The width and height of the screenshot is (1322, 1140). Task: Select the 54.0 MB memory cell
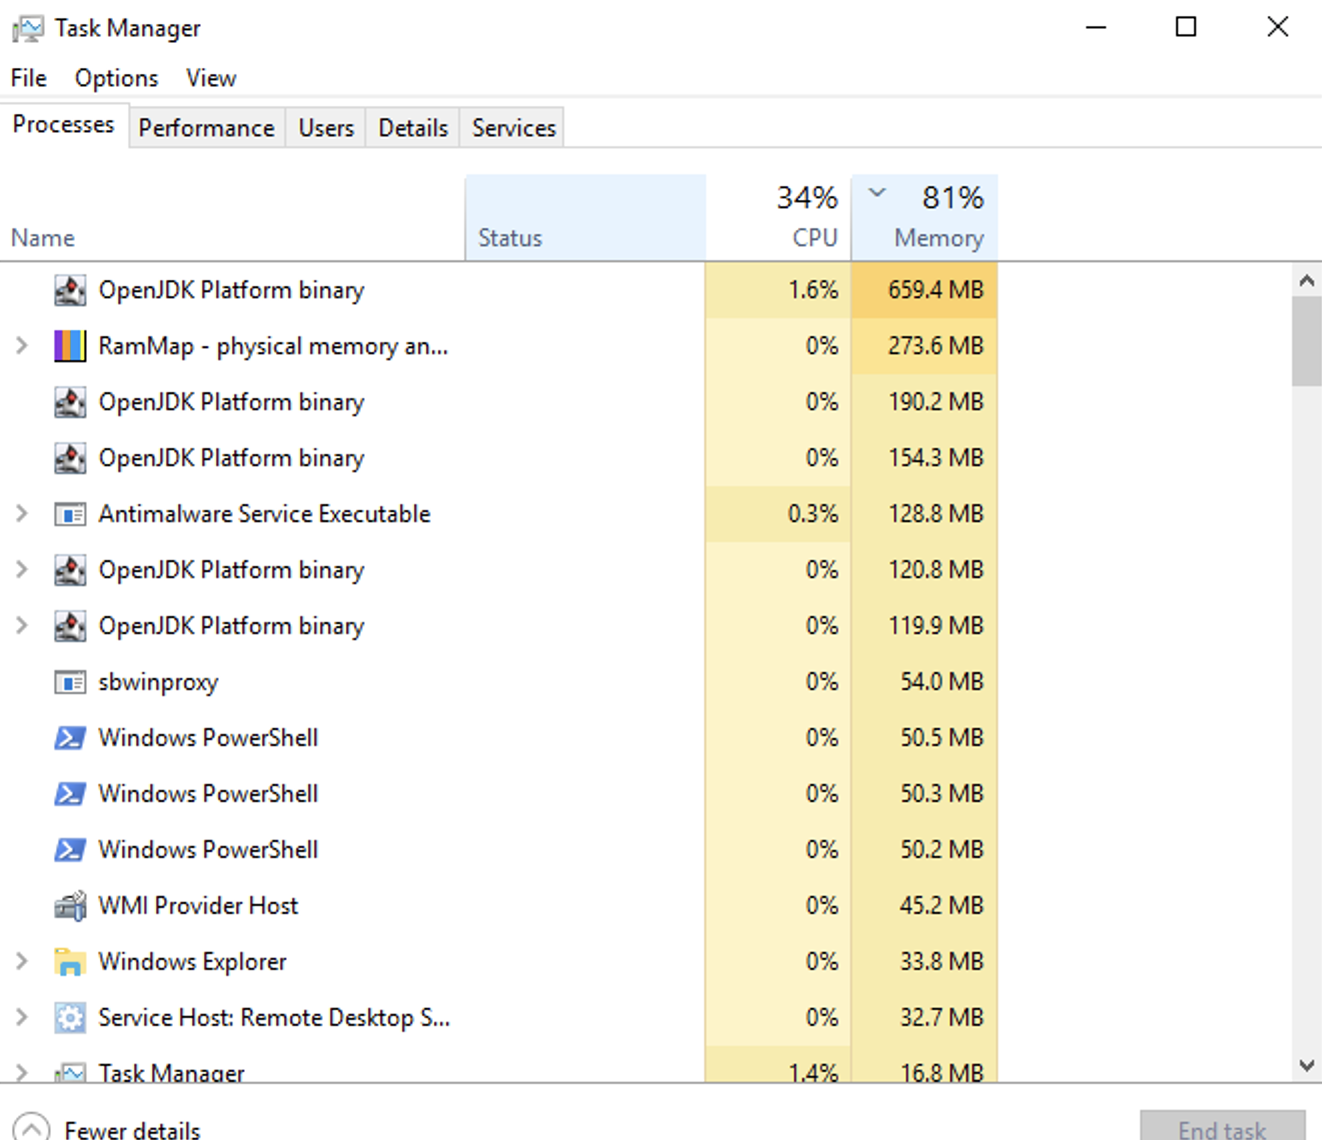point(925,682)
